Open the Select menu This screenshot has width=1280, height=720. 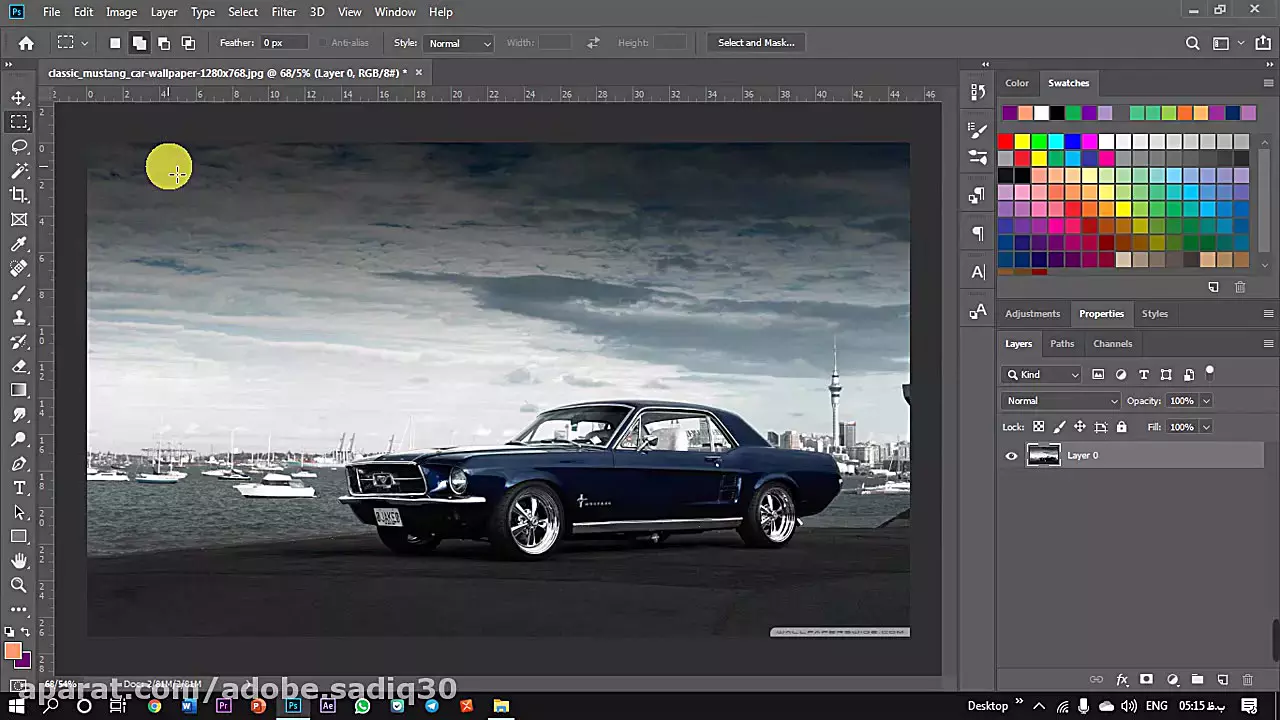(243, 12)
